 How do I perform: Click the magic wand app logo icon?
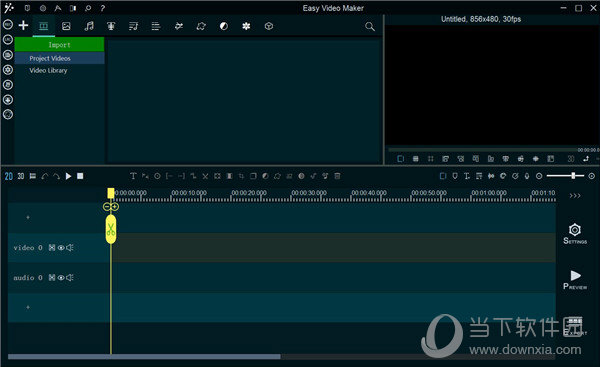coord(9,8)
